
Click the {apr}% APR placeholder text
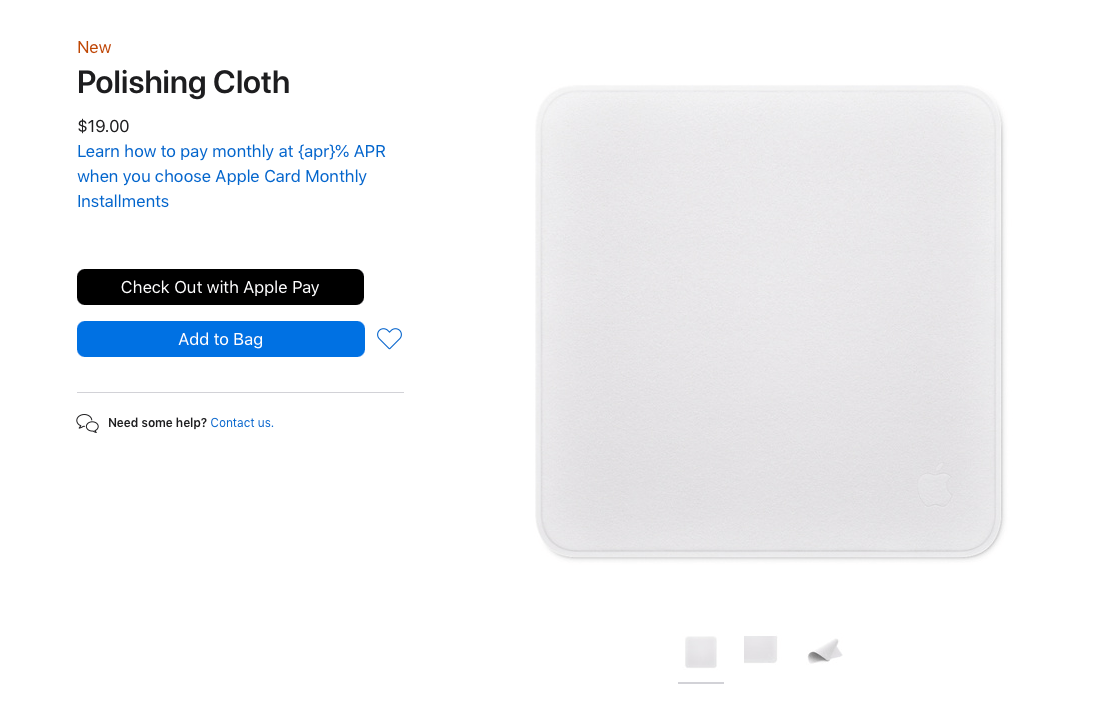tap(342, 151)
